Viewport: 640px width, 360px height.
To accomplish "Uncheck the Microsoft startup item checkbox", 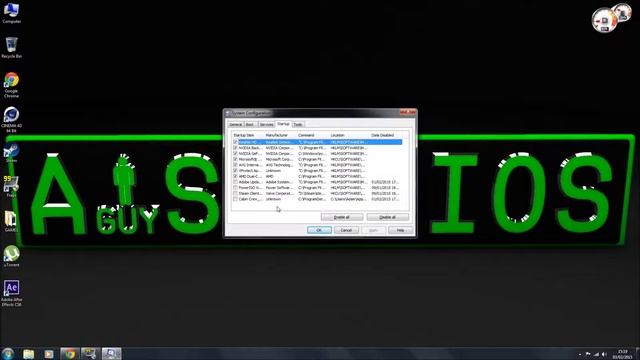I will 235,159.
